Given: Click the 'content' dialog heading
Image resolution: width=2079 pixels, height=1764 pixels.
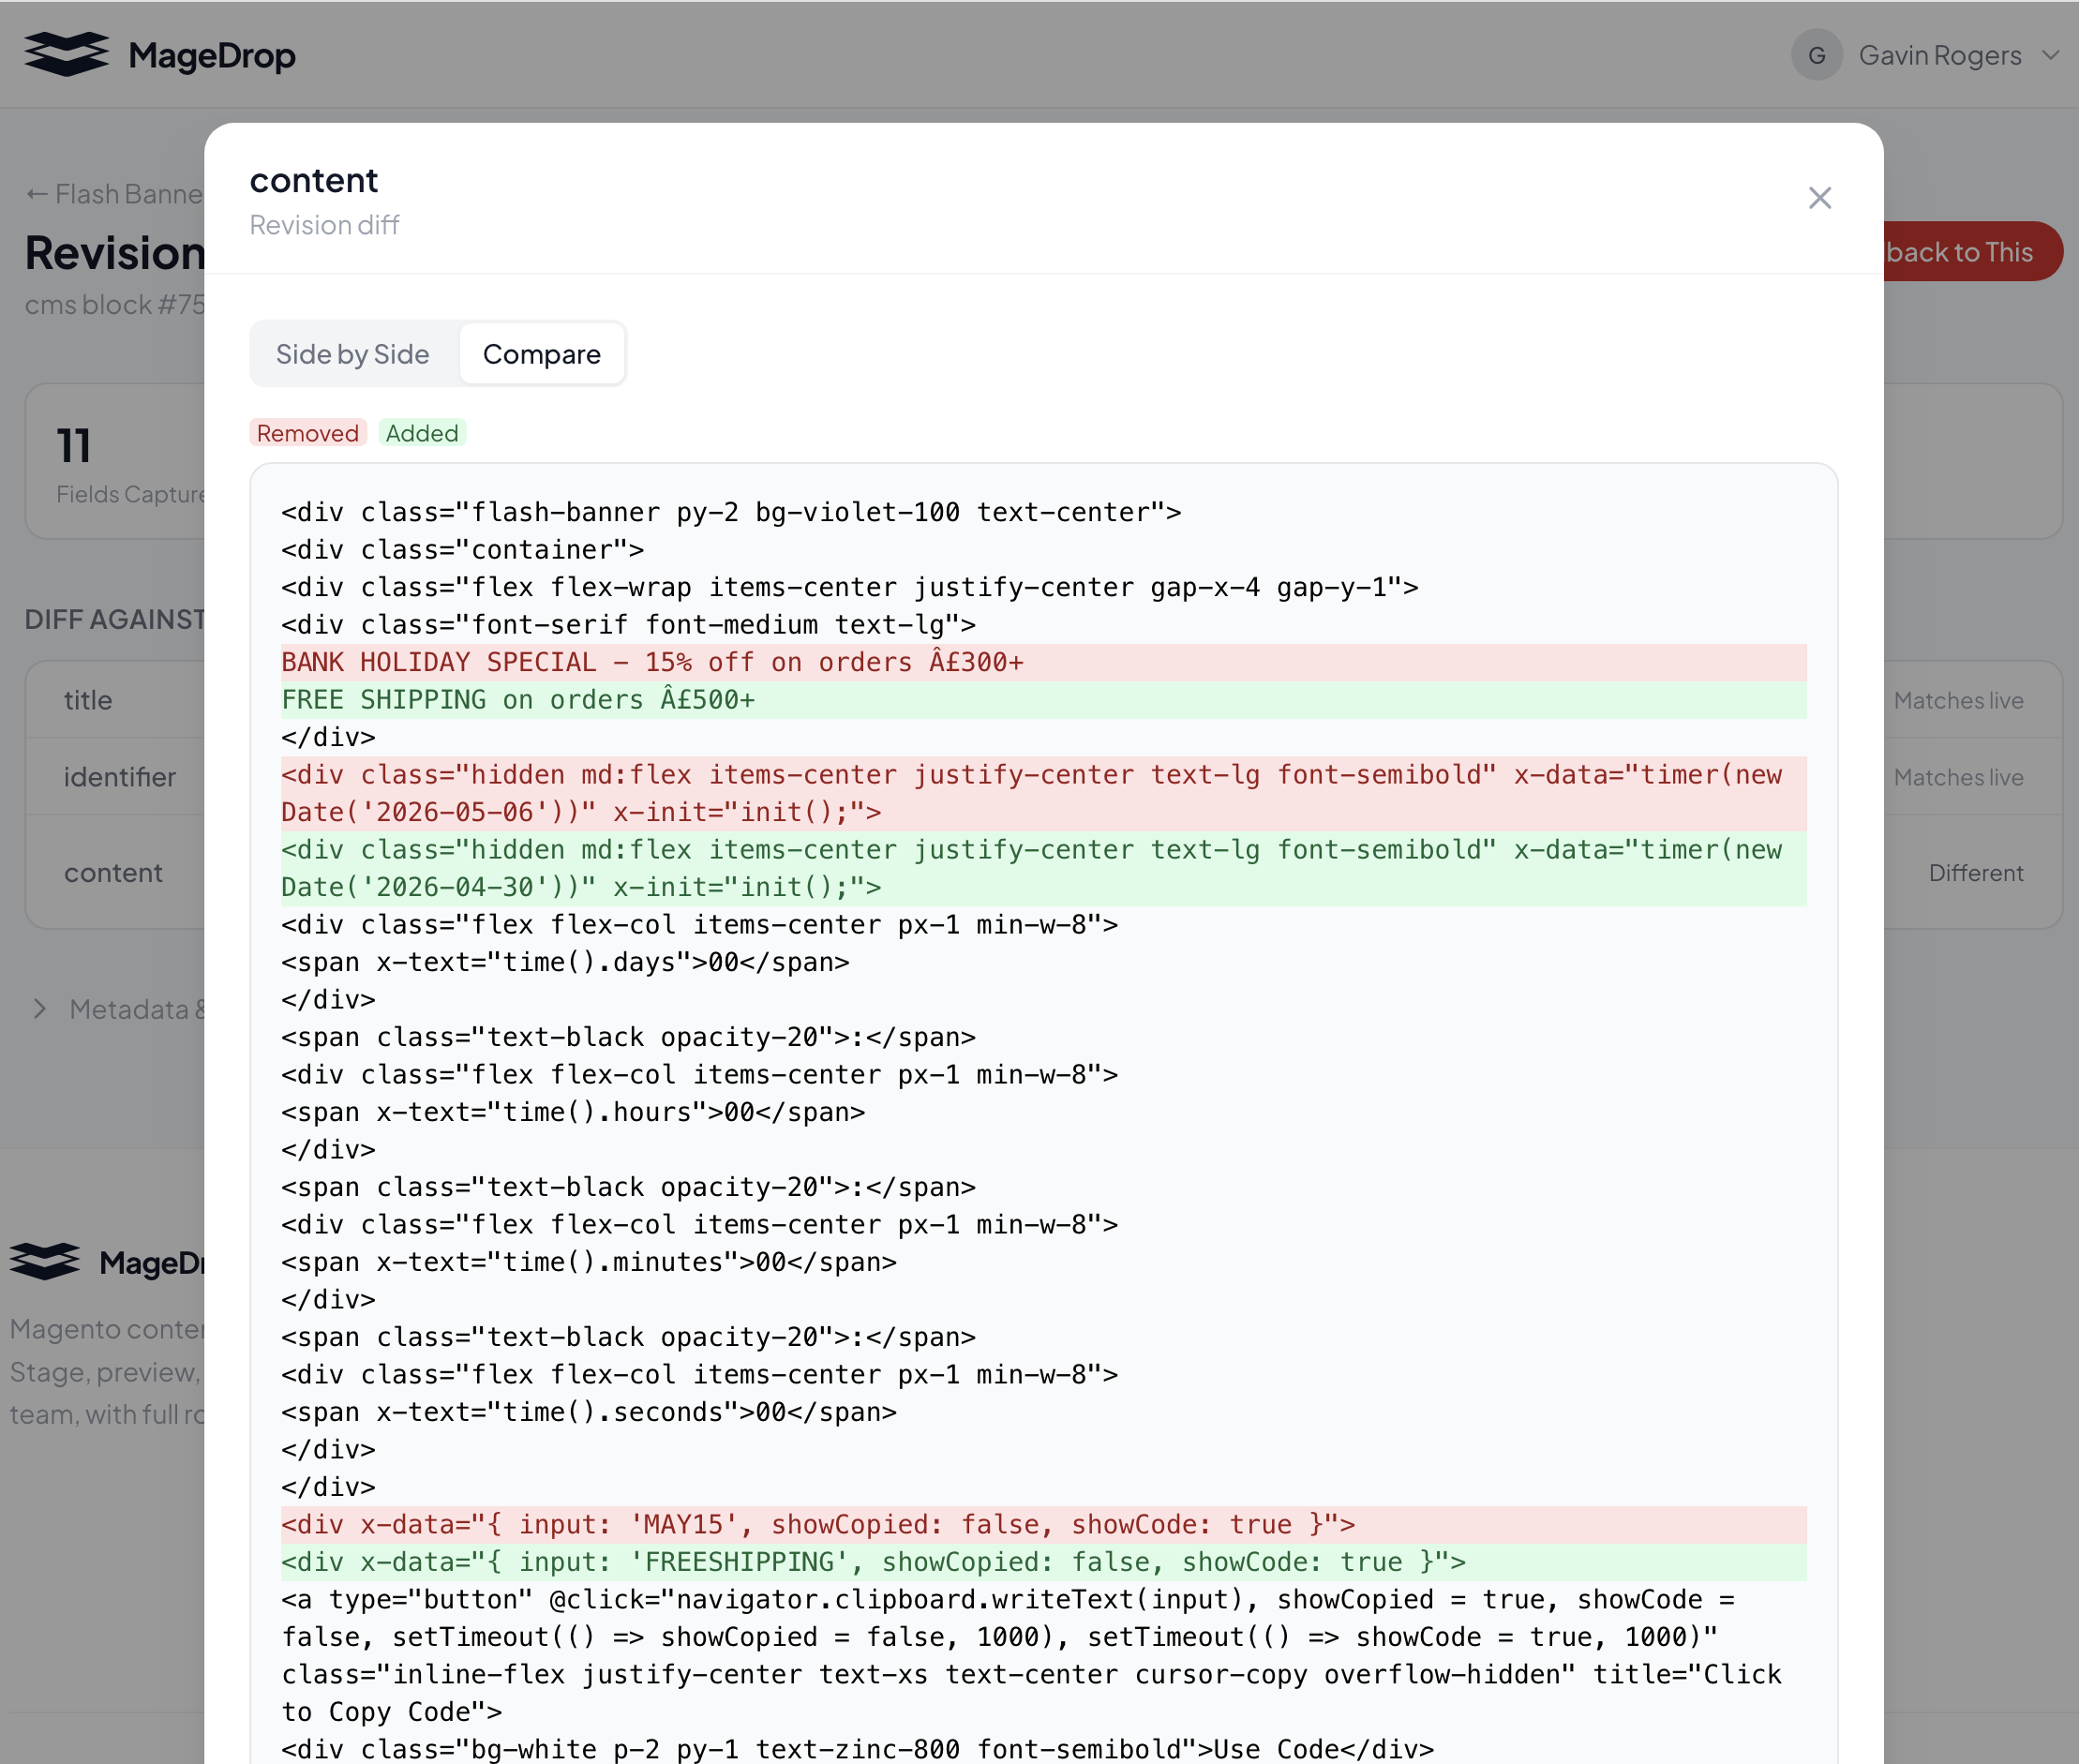Looking at the screenshot, I should [314, 180].
